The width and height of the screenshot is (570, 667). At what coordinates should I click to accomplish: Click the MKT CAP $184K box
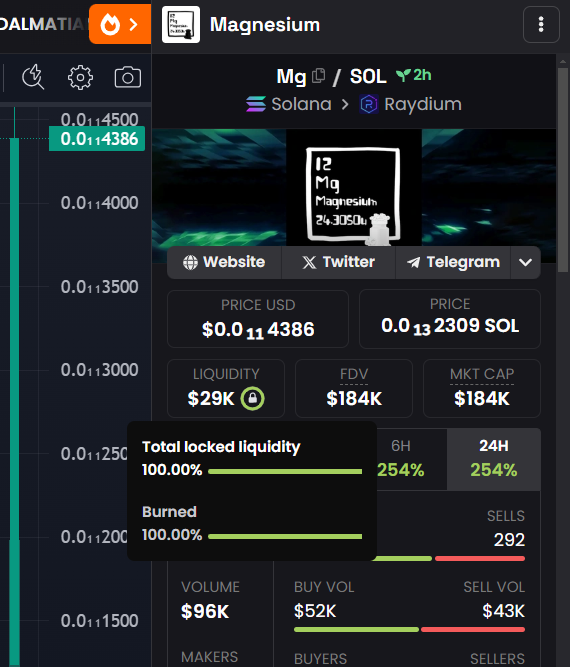pyautogui.click(x=482, y=388)
